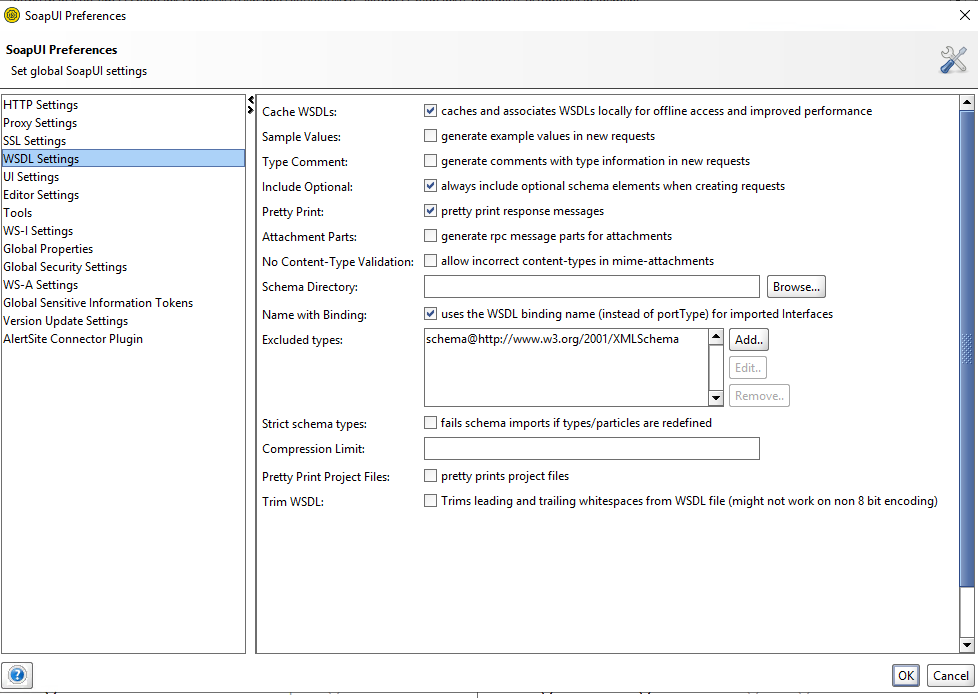Disable the Cache WSDLs checkbox
Image resolution: width=978 pixels, height=698 pixels.
[x=430, y=111]
